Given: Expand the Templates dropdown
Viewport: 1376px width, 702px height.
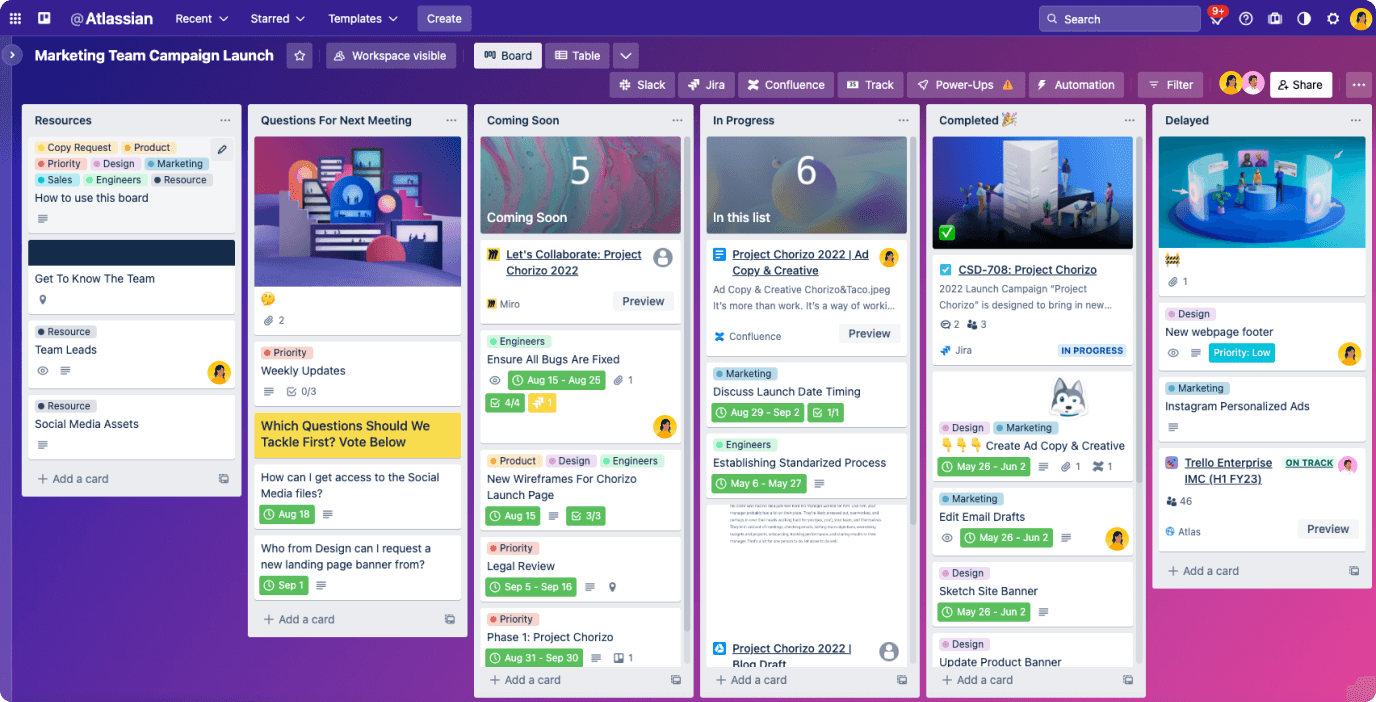Looking at the screenshot, I should 362,18.
